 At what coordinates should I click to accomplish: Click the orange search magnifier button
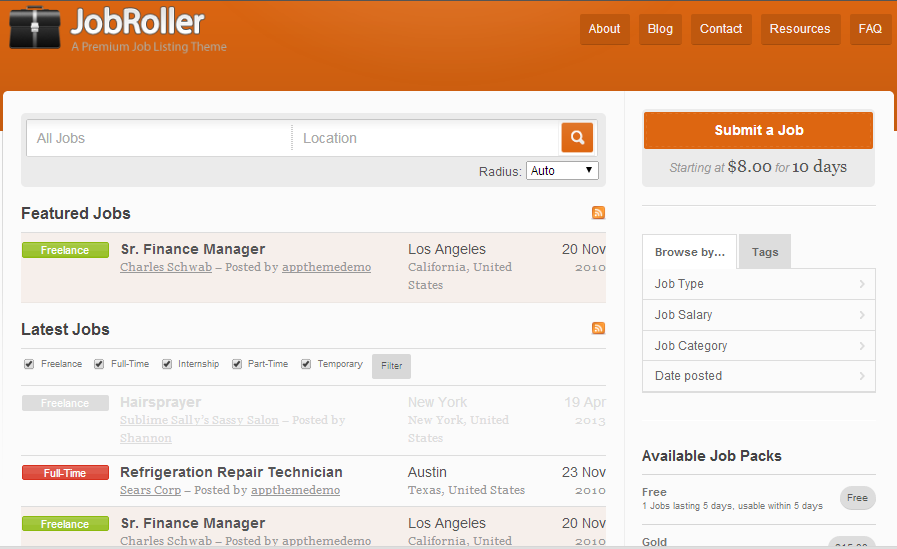577,138
